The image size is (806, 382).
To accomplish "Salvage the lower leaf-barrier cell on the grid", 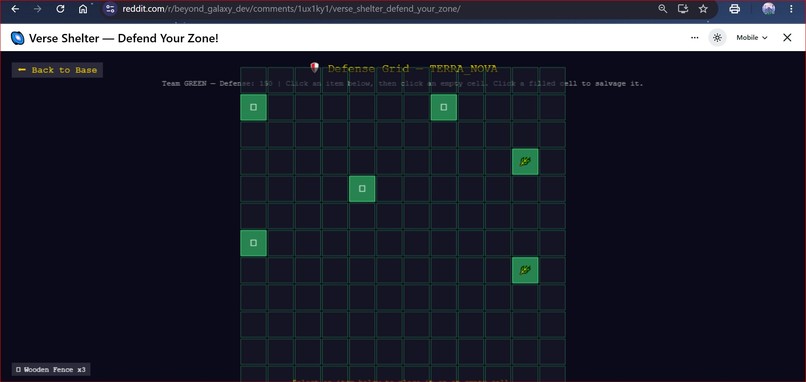I will coord(525,270).
